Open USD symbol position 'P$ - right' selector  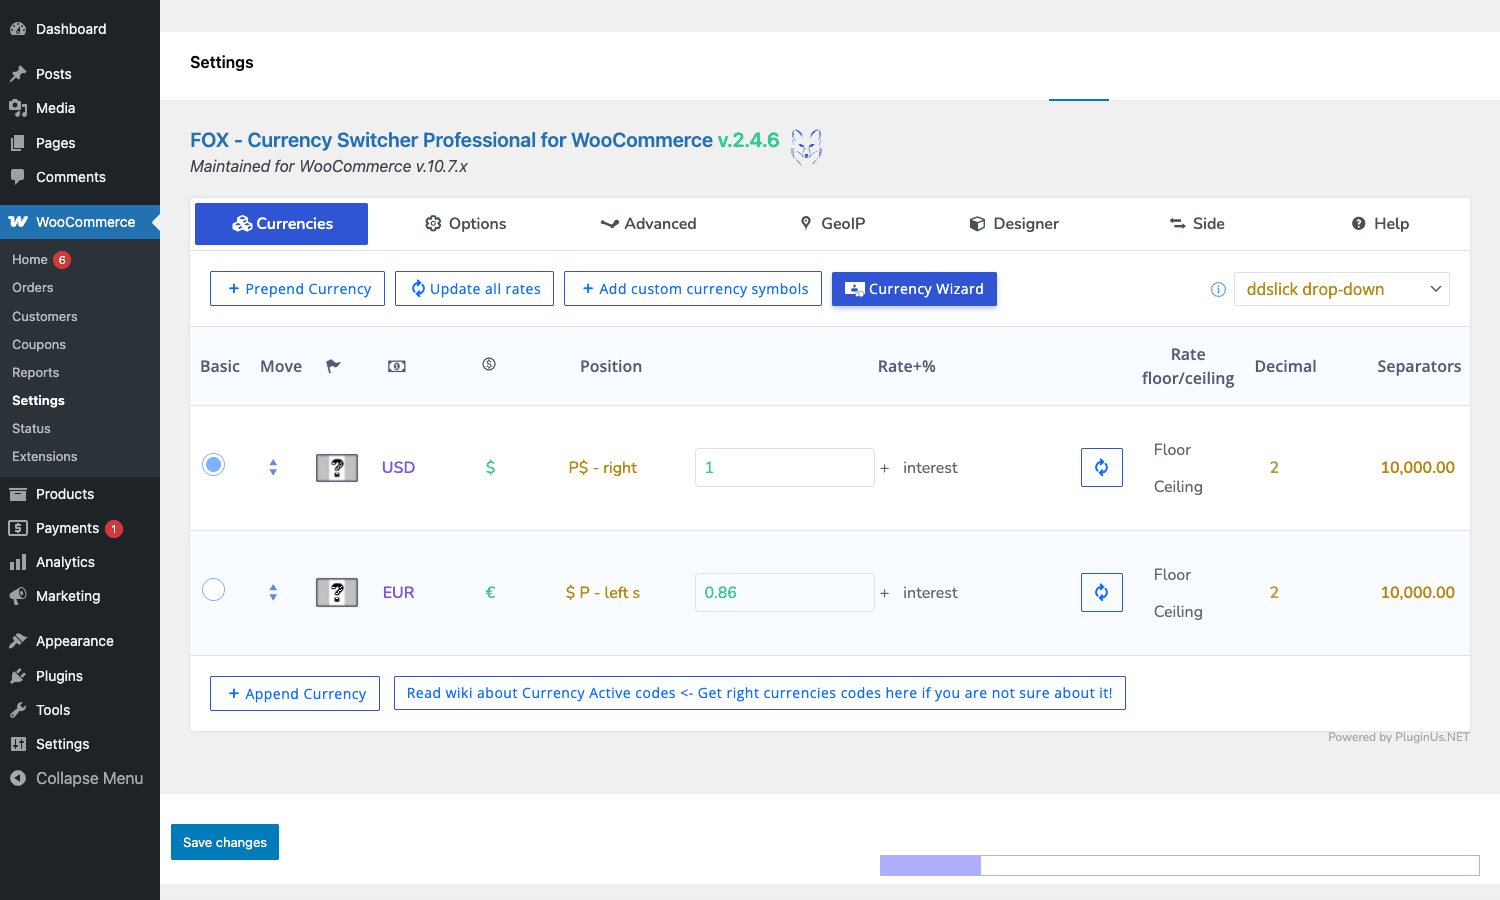coord(603,467)
